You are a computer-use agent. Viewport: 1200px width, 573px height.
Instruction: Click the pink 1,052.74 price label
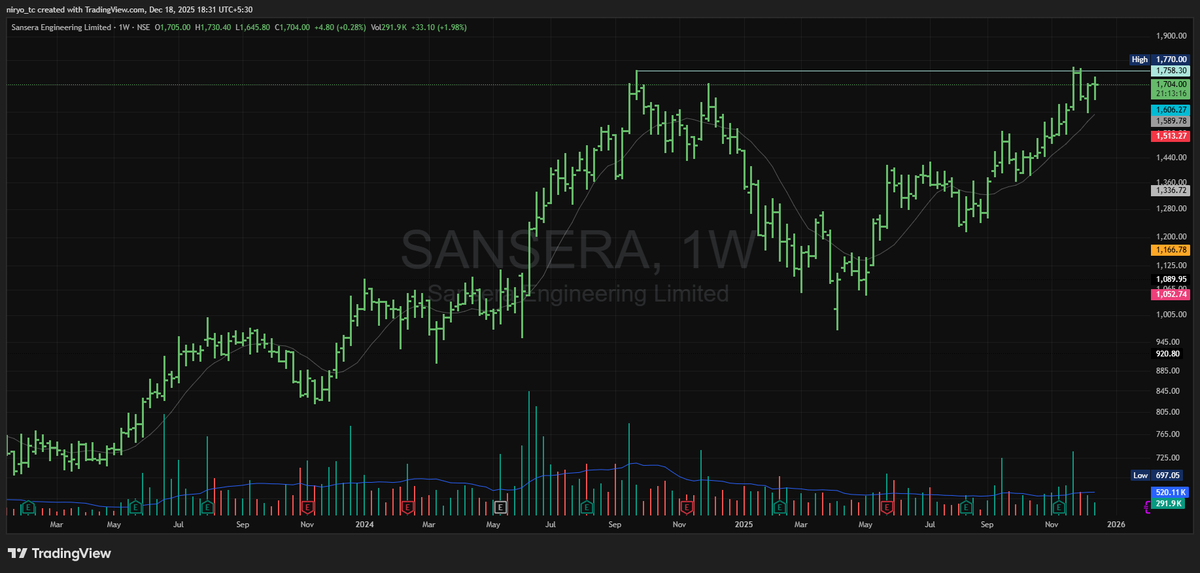tap(1170, 294)
